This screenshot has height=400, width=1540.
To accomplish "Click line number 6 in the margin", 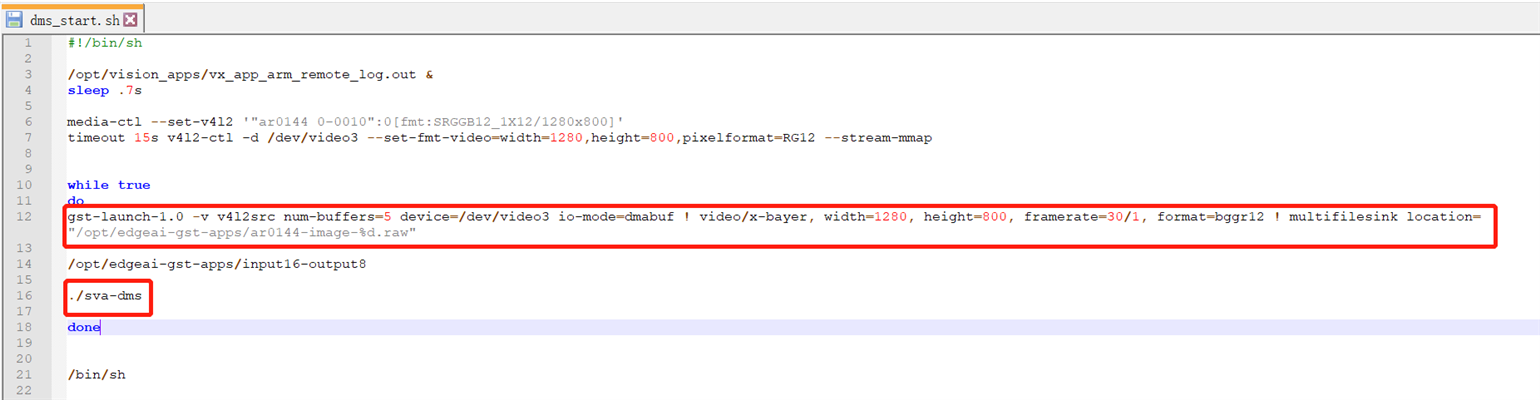I will tap(29, 122).
